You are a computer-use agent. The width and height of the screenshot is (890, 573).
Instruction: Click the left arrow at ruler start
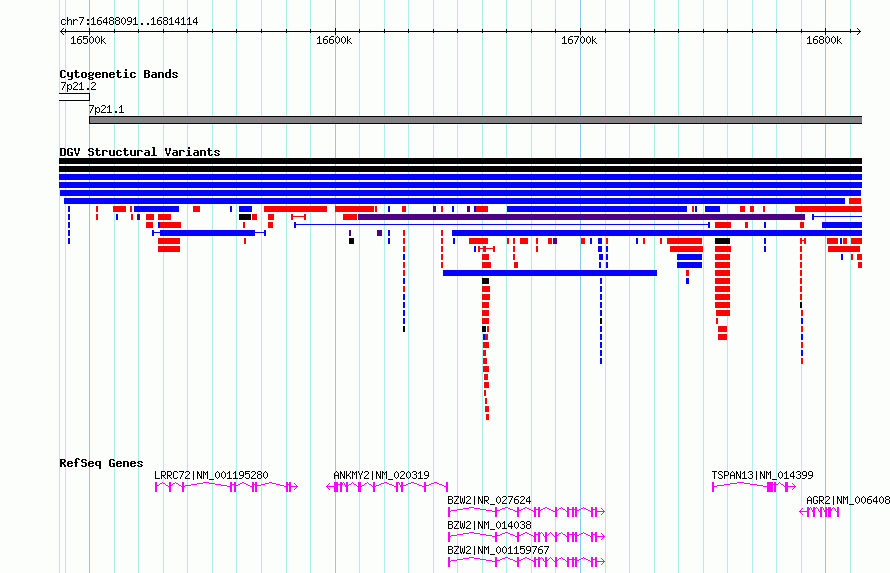(x=62, y=32)
